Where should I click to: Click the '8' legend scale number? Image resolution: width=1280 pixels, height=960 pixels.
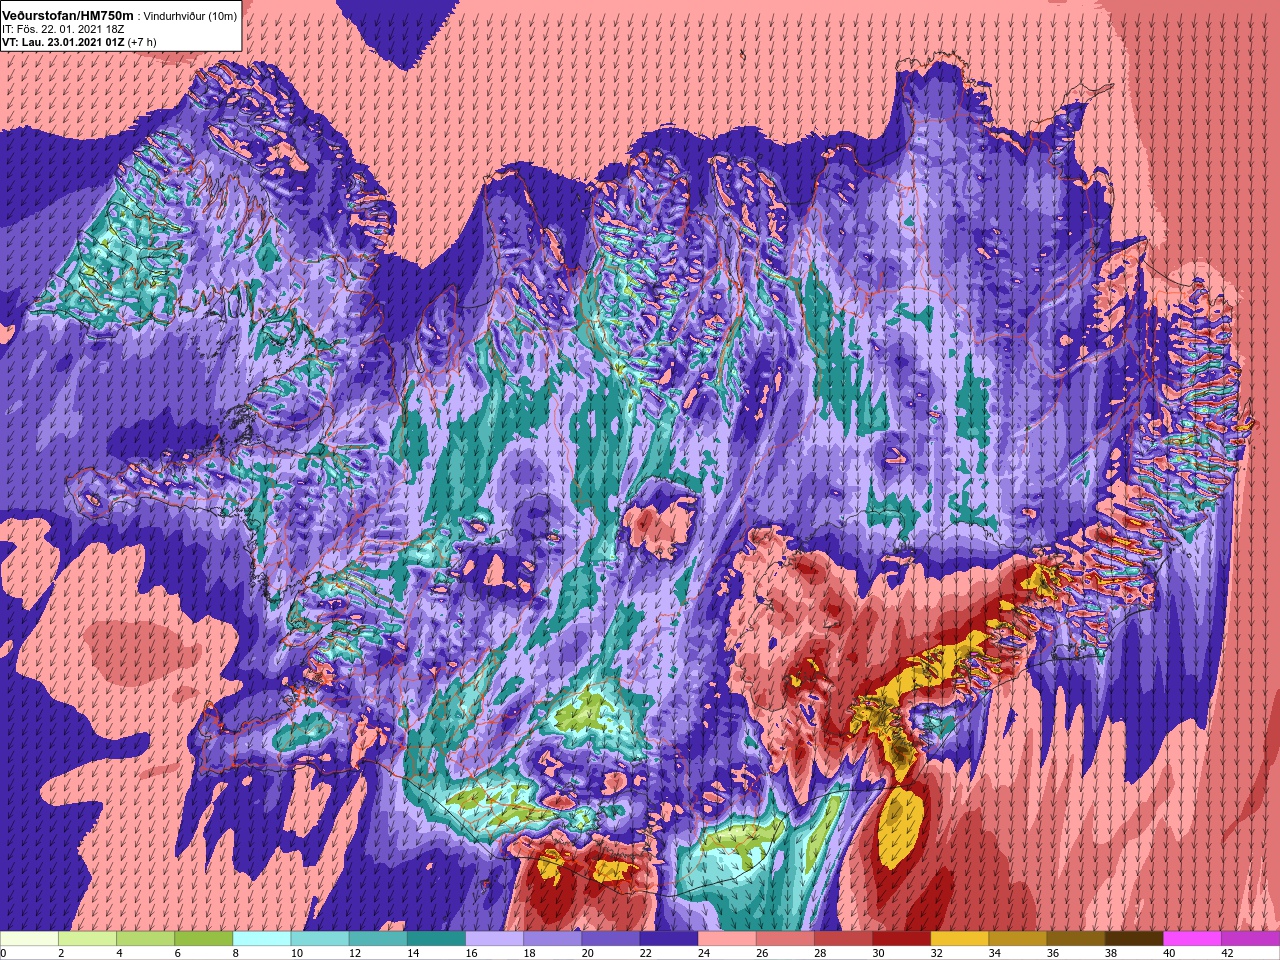pyautogui.click(x=236, y=953)
